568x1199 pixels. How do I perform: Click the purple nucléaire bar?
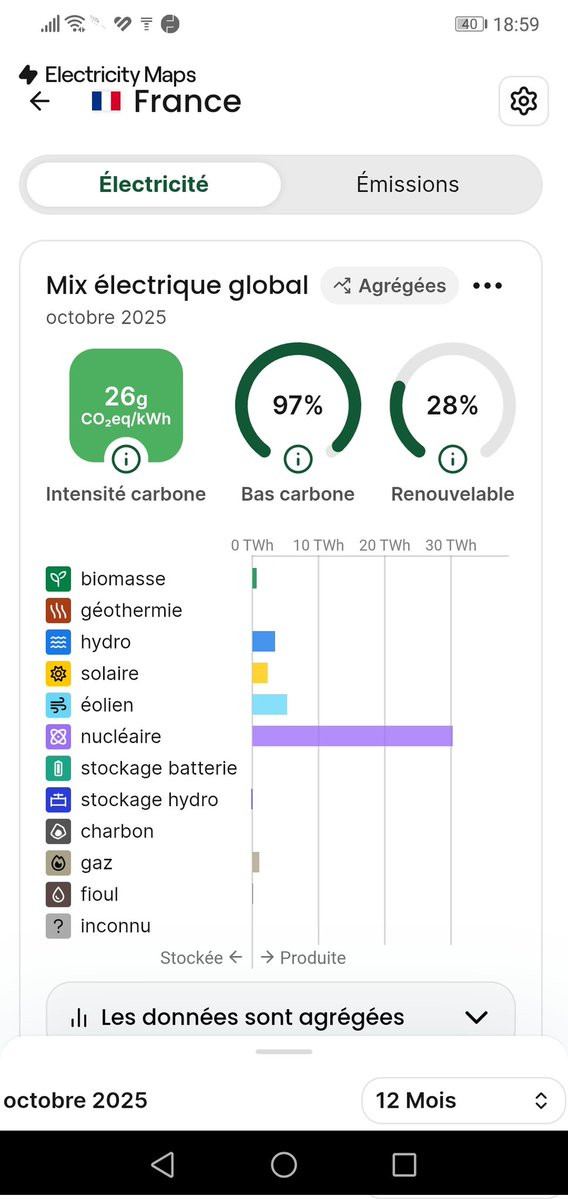(x=352, y=736)
